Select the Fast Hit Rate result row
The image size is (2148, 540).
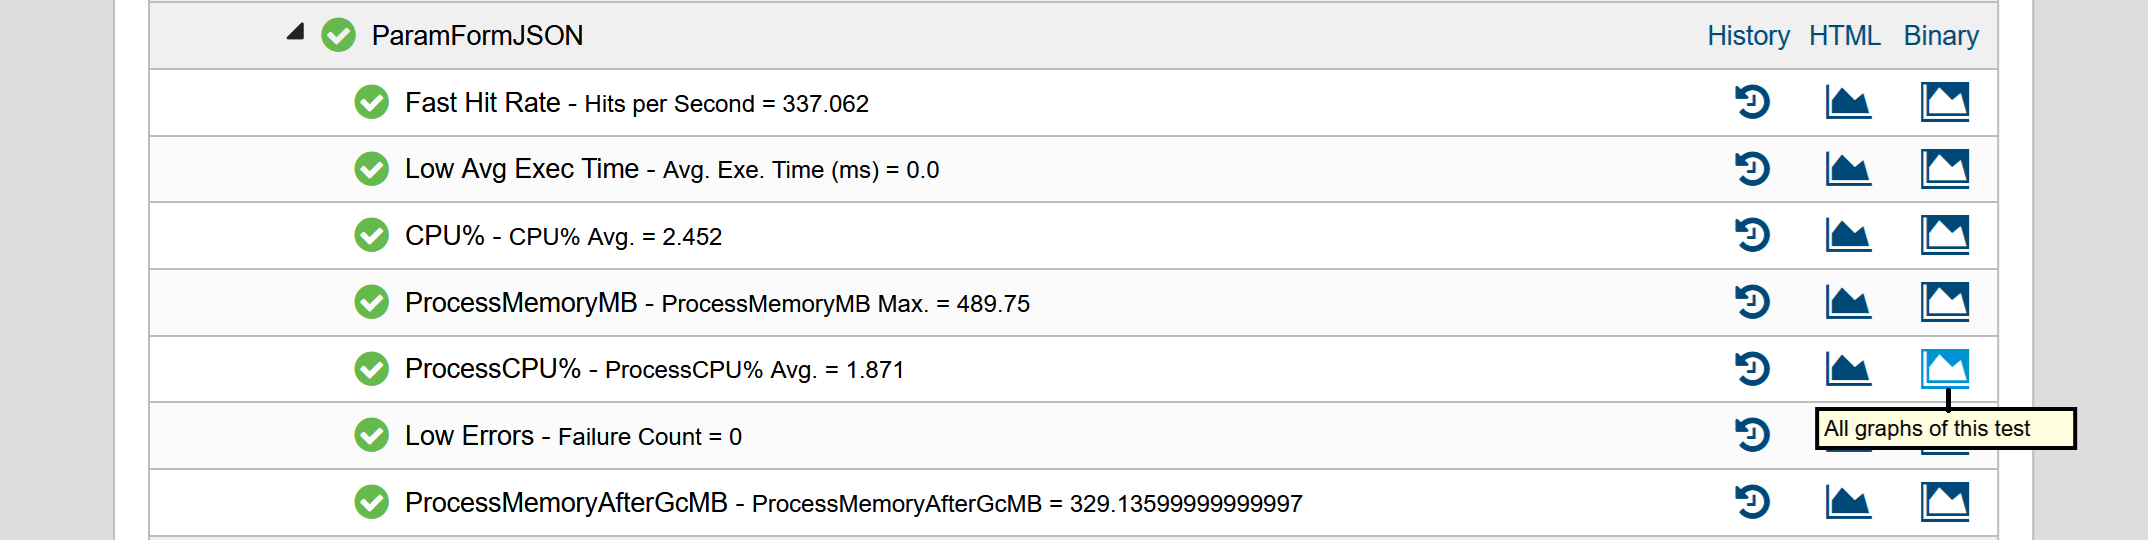[1073, 102]
